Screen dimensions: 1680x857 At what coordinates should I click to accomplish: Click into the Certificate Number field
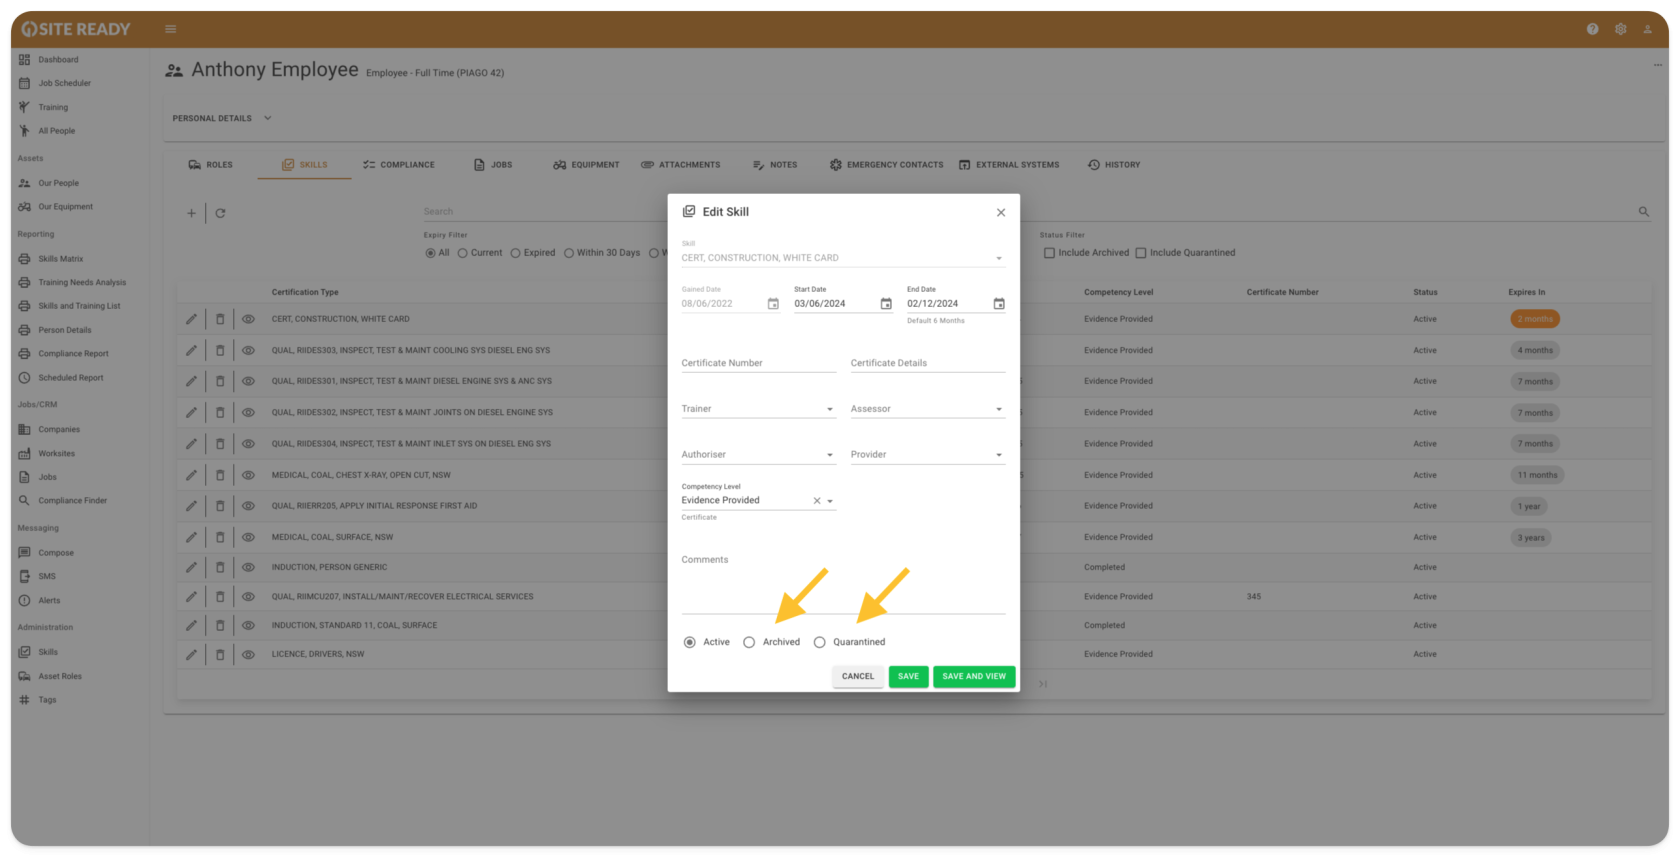coord(758,363)
